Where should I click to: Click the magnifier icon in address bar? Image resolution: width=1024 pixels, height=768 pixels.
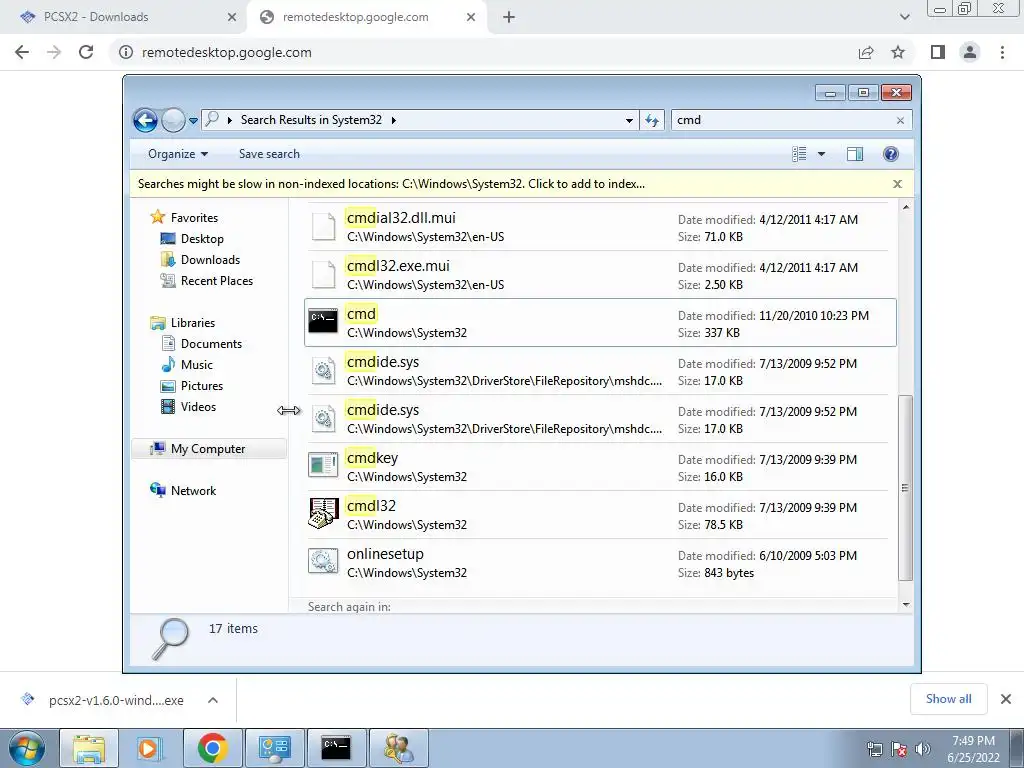point(212,120)
